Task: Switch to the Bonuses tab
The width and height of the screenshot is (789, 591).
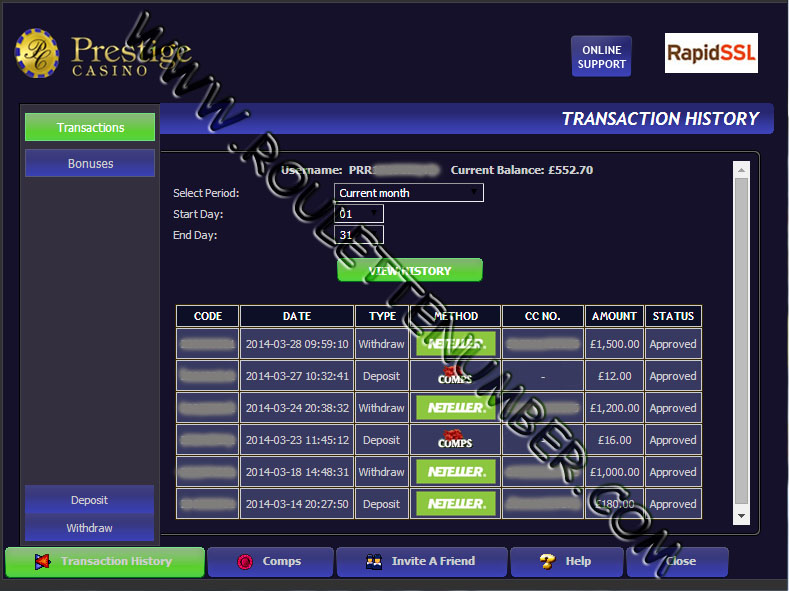Action: (x=90, y=163)
